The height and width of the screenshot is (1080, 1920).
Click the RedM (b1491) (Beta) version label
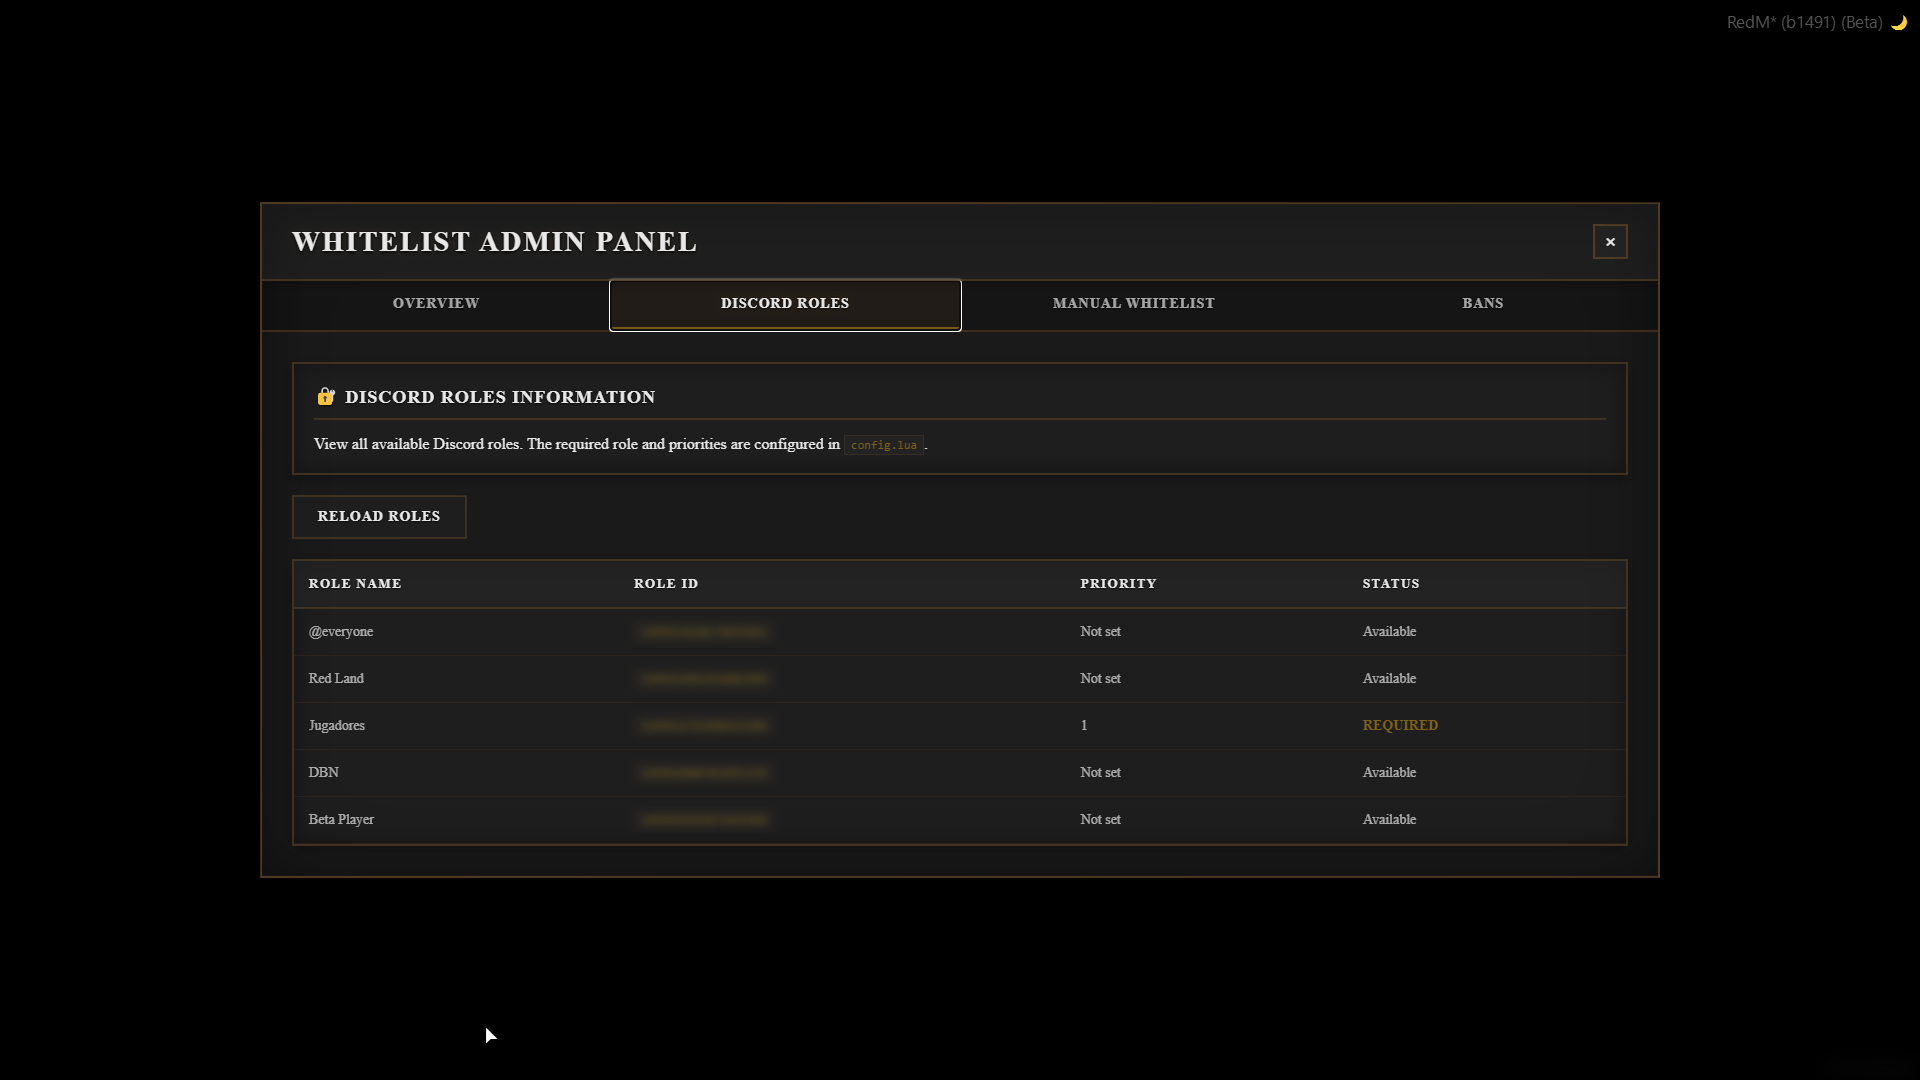click(1805, 22)
